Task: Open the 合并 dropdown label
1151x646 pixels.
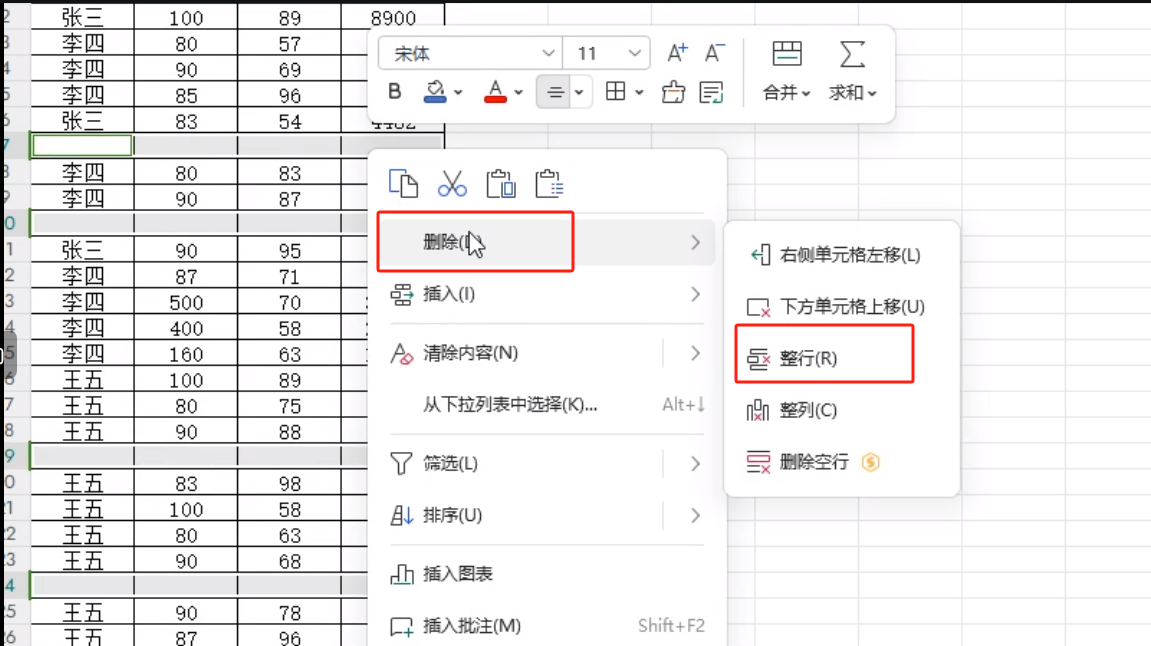Action: 786,92
